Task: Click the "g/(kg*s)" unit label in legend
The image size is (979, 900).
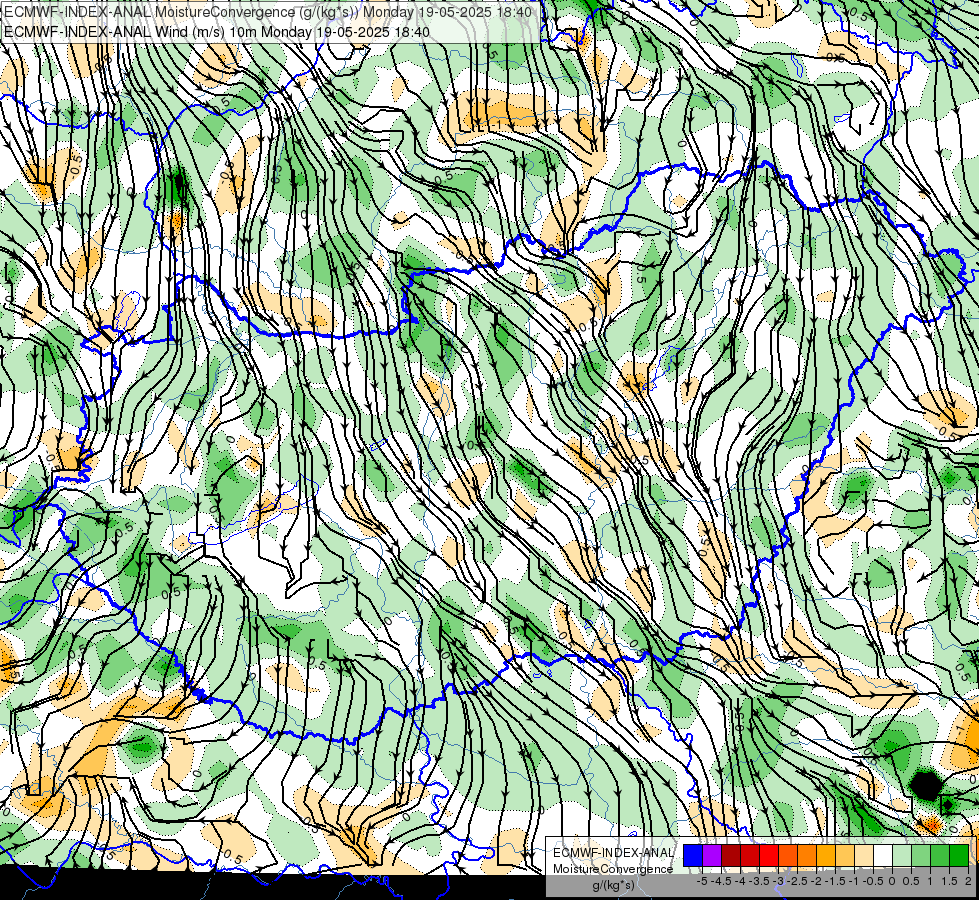Action: coord(614,886)
